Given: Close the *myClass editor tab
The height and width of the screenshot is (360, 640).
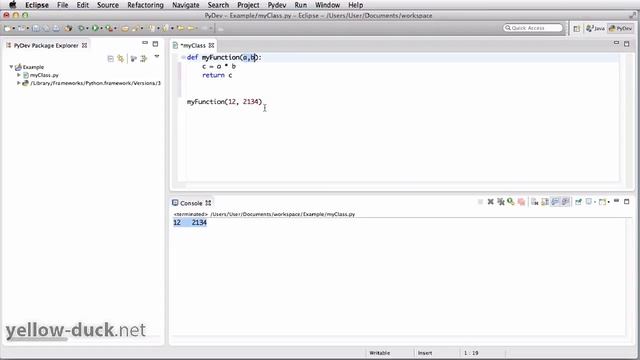Looking at the screenshot, I should (211, 45).
